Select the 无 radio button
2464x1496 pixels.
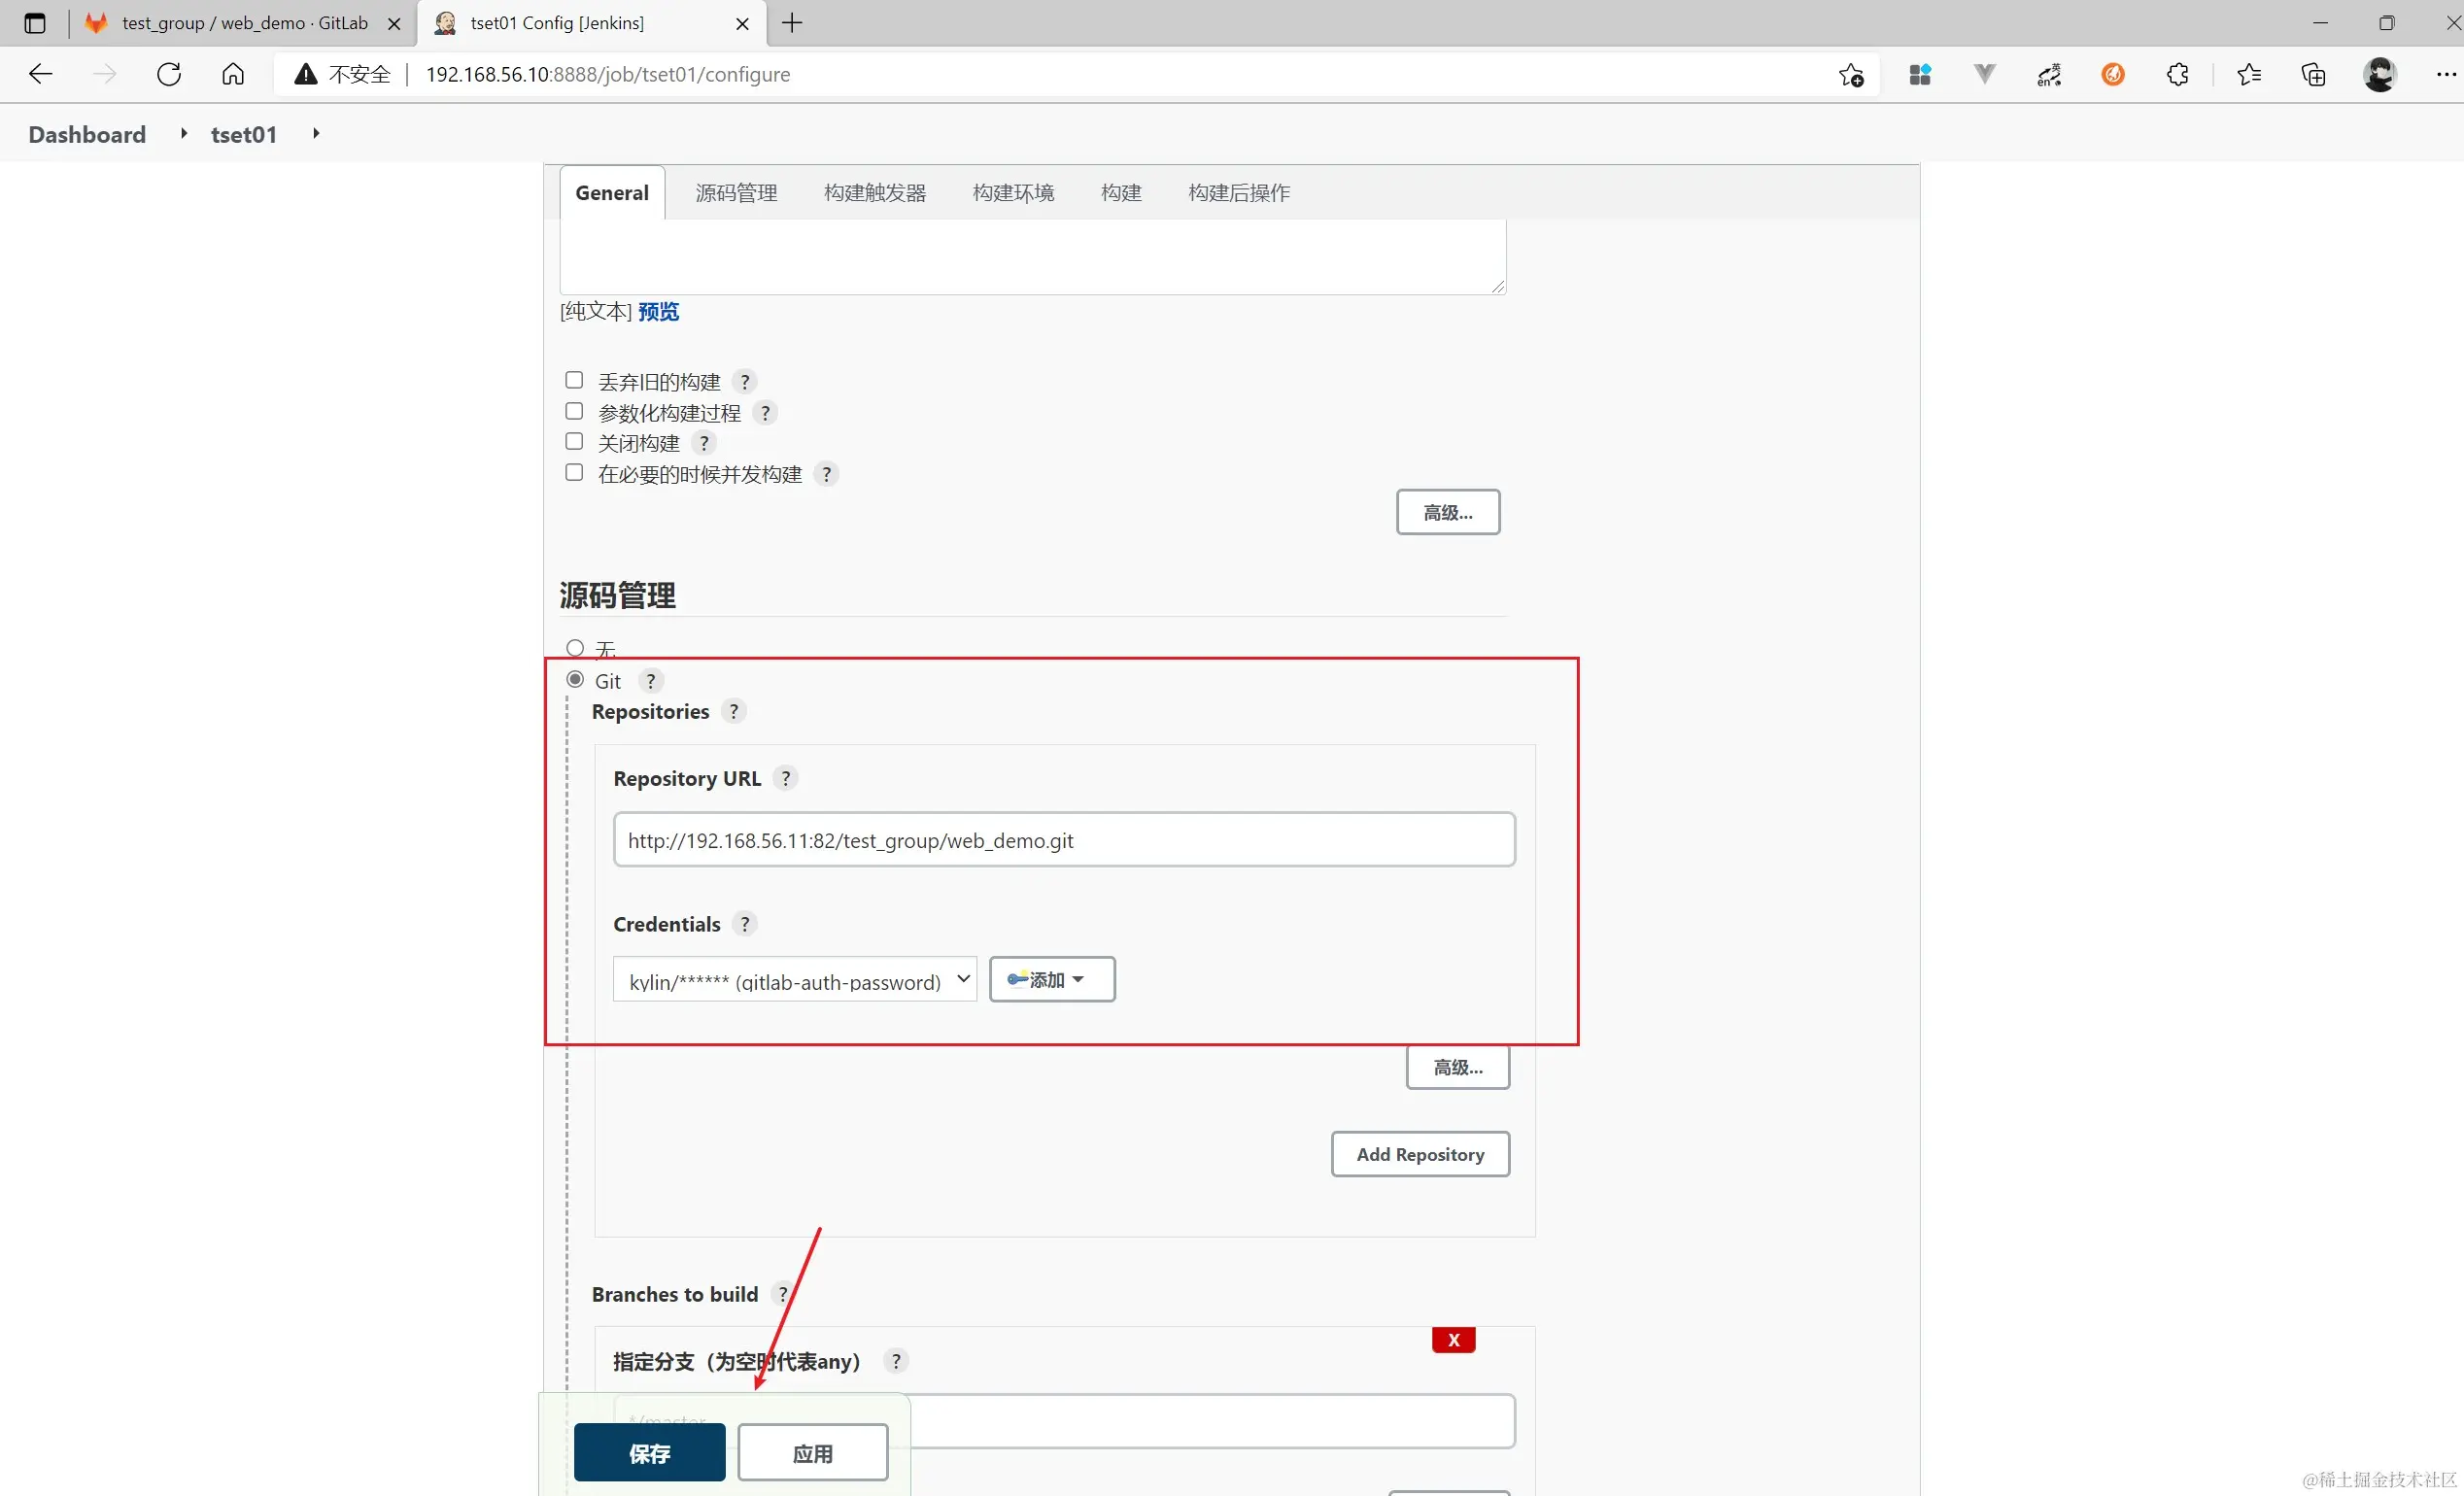pos(575,648)
